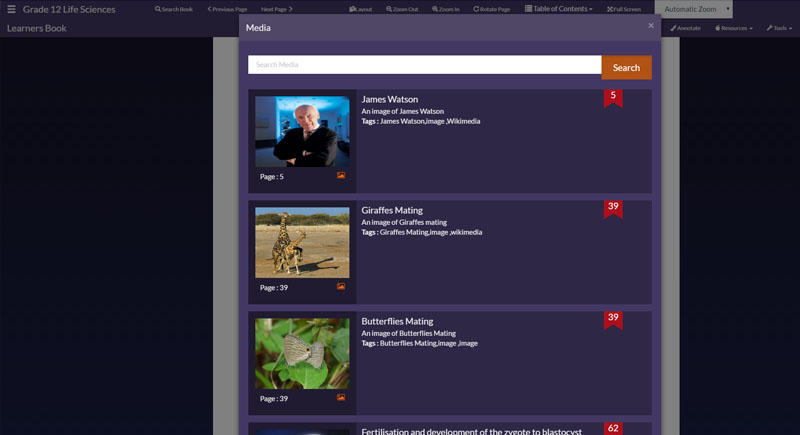
Task: Click the page 39 bookmark badge for Giraffes Mating
Action: point(613,209)
